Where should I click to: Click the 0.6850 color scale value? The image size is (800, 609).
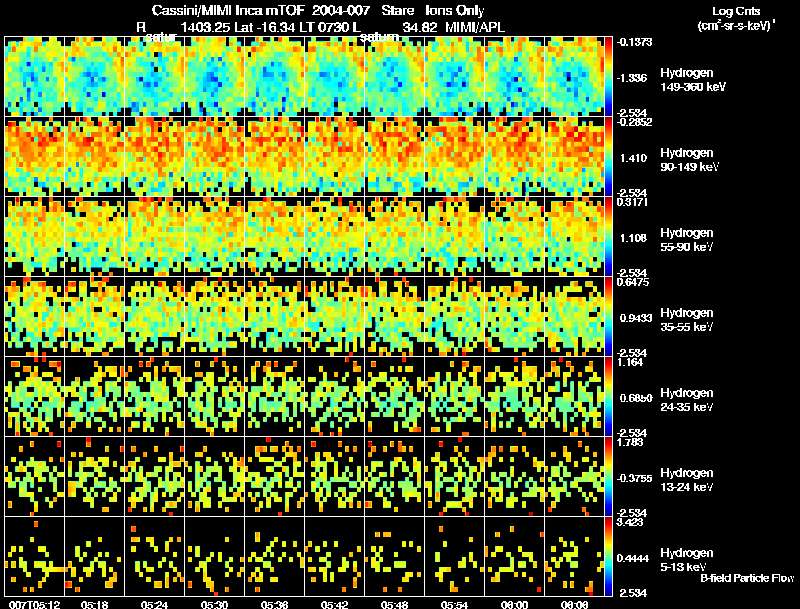pyautogui.click(x=636, y=398)
